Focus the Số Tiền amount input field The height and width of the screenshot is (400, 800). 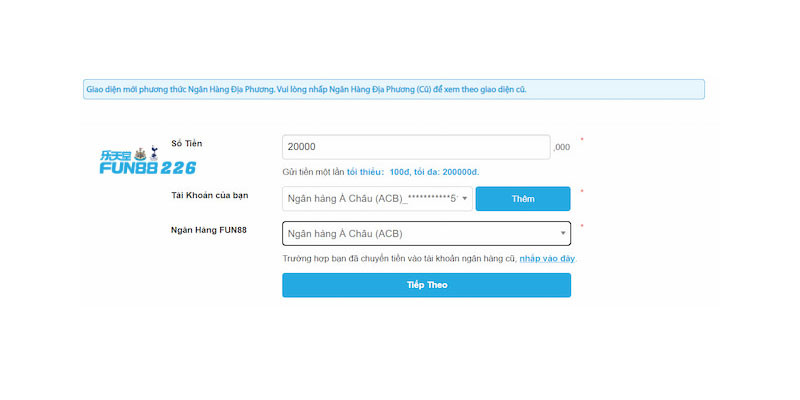coord(415,147)
